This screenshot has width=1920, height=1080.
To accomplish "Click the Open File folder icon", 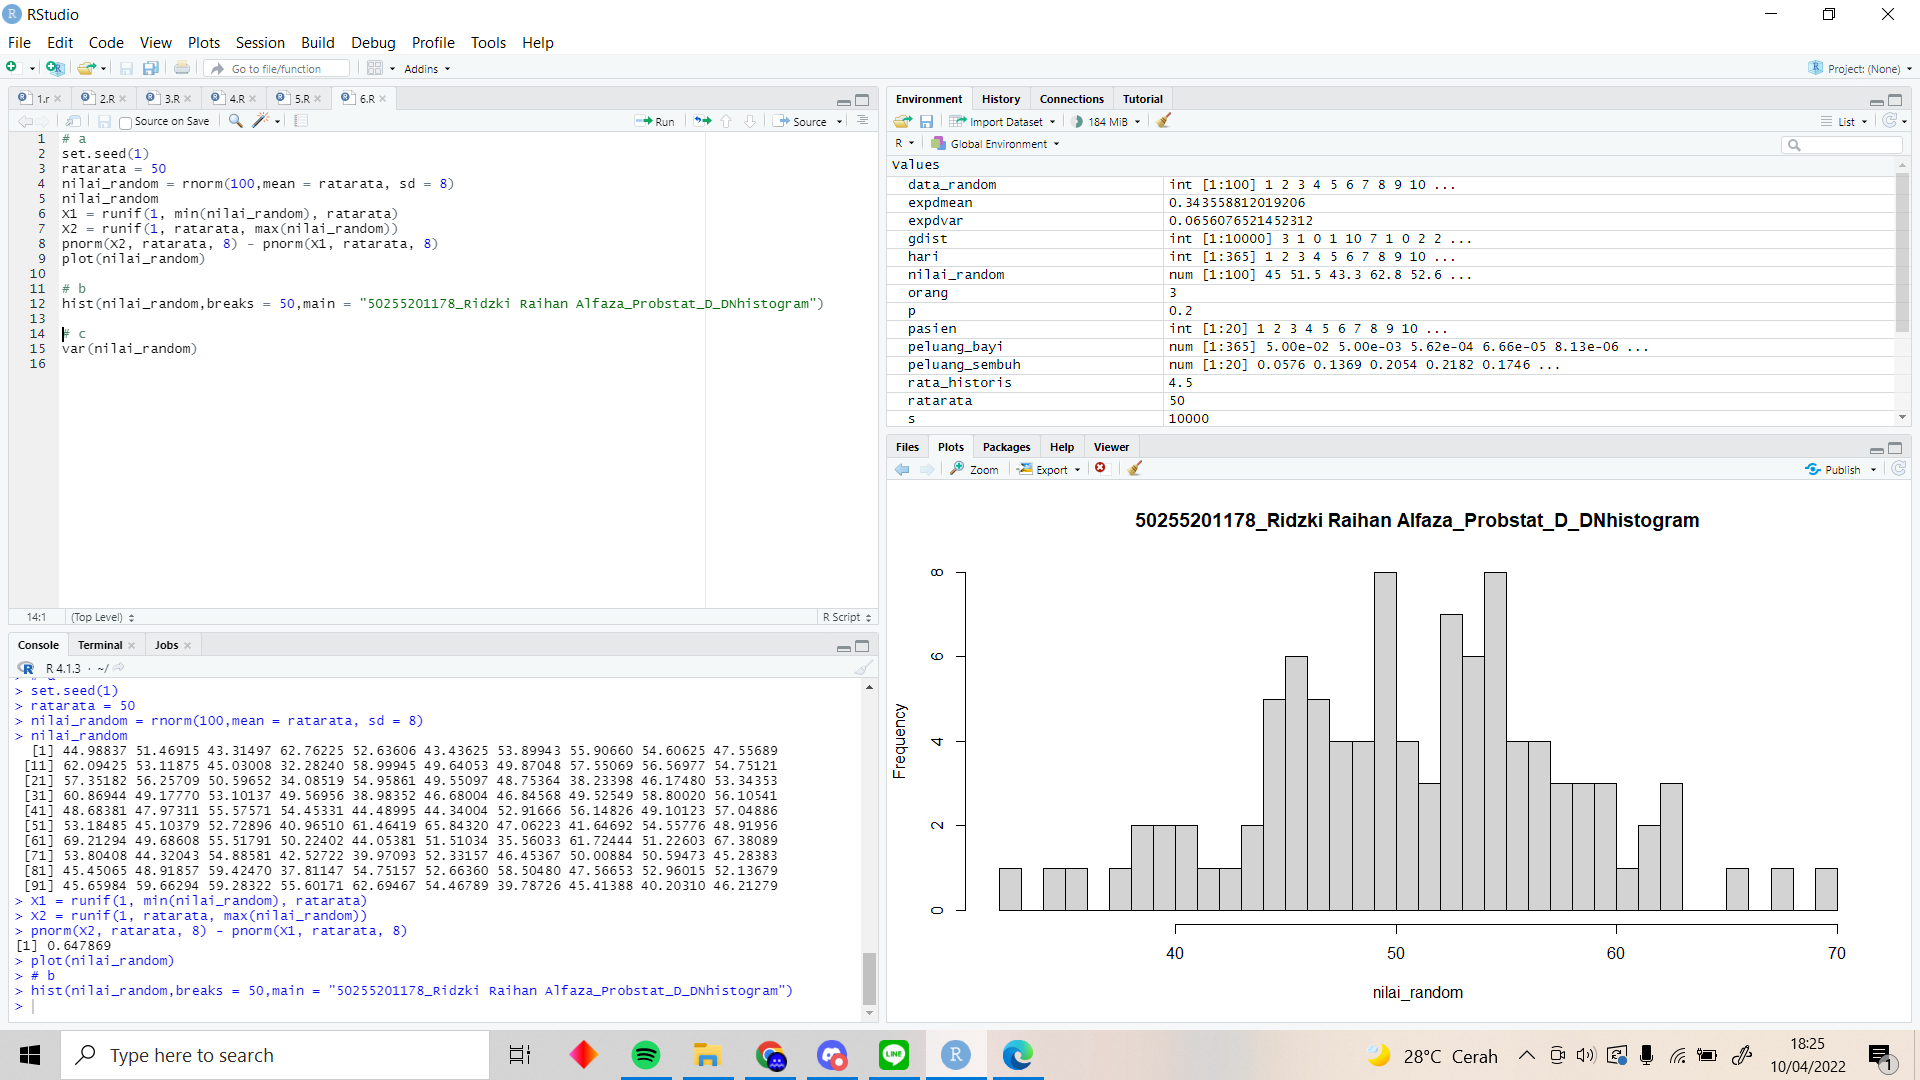I will tap(86, 68).
